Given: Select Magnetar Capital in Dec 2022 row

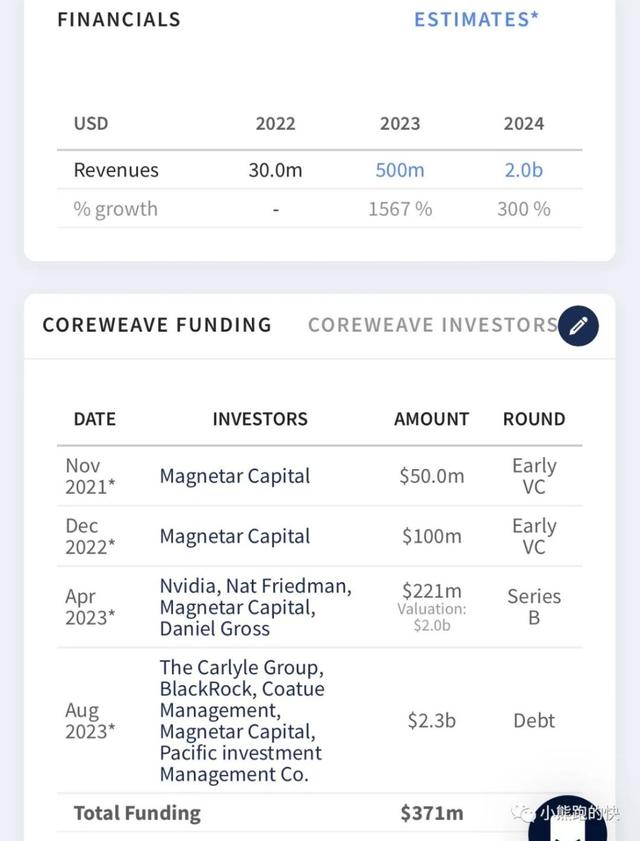Looking at the screenshot, I should (235, 536).
